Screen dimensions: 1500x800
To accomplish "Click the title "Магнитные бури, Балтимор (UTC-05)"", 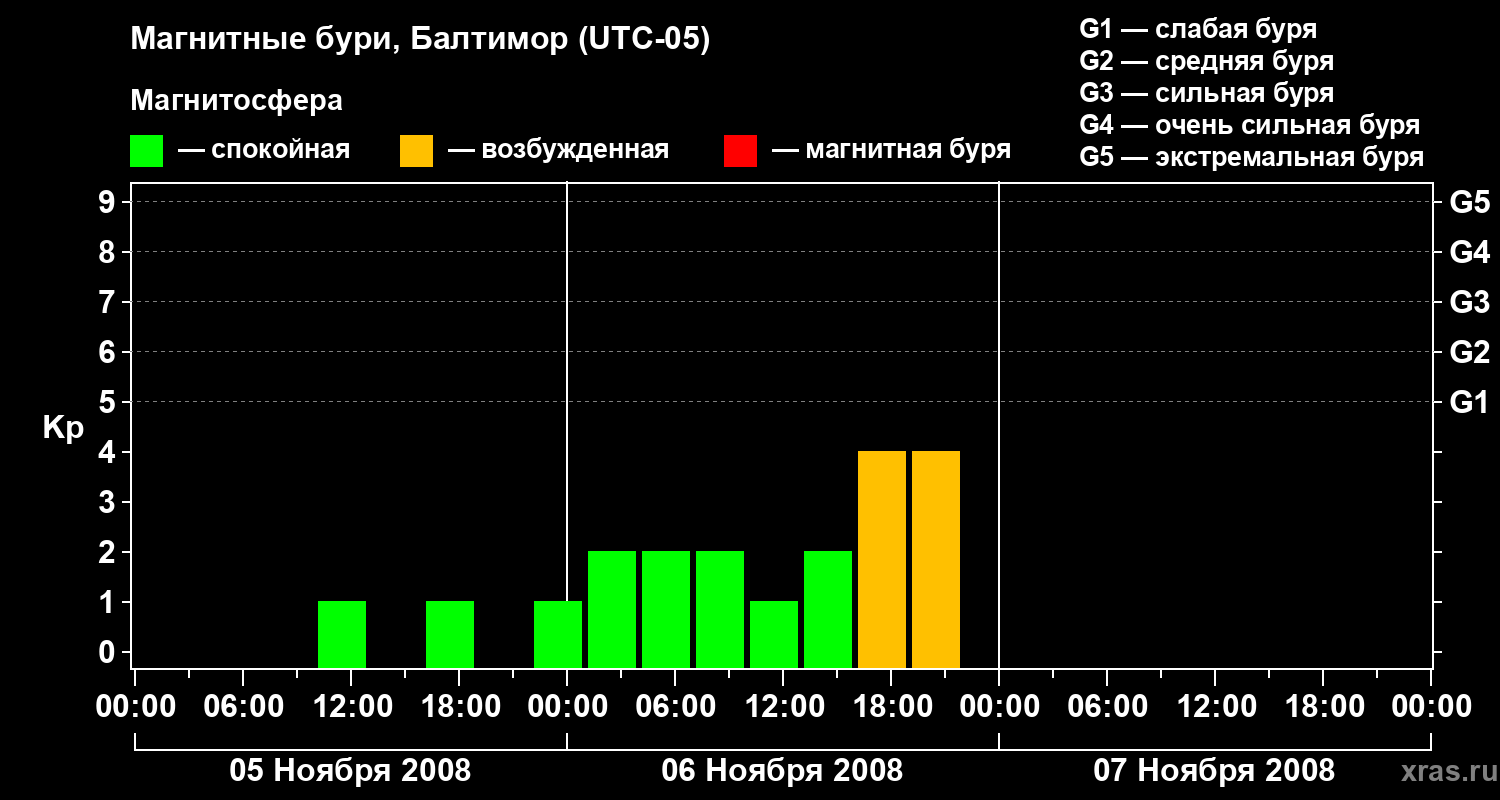I will click(420, 40).
